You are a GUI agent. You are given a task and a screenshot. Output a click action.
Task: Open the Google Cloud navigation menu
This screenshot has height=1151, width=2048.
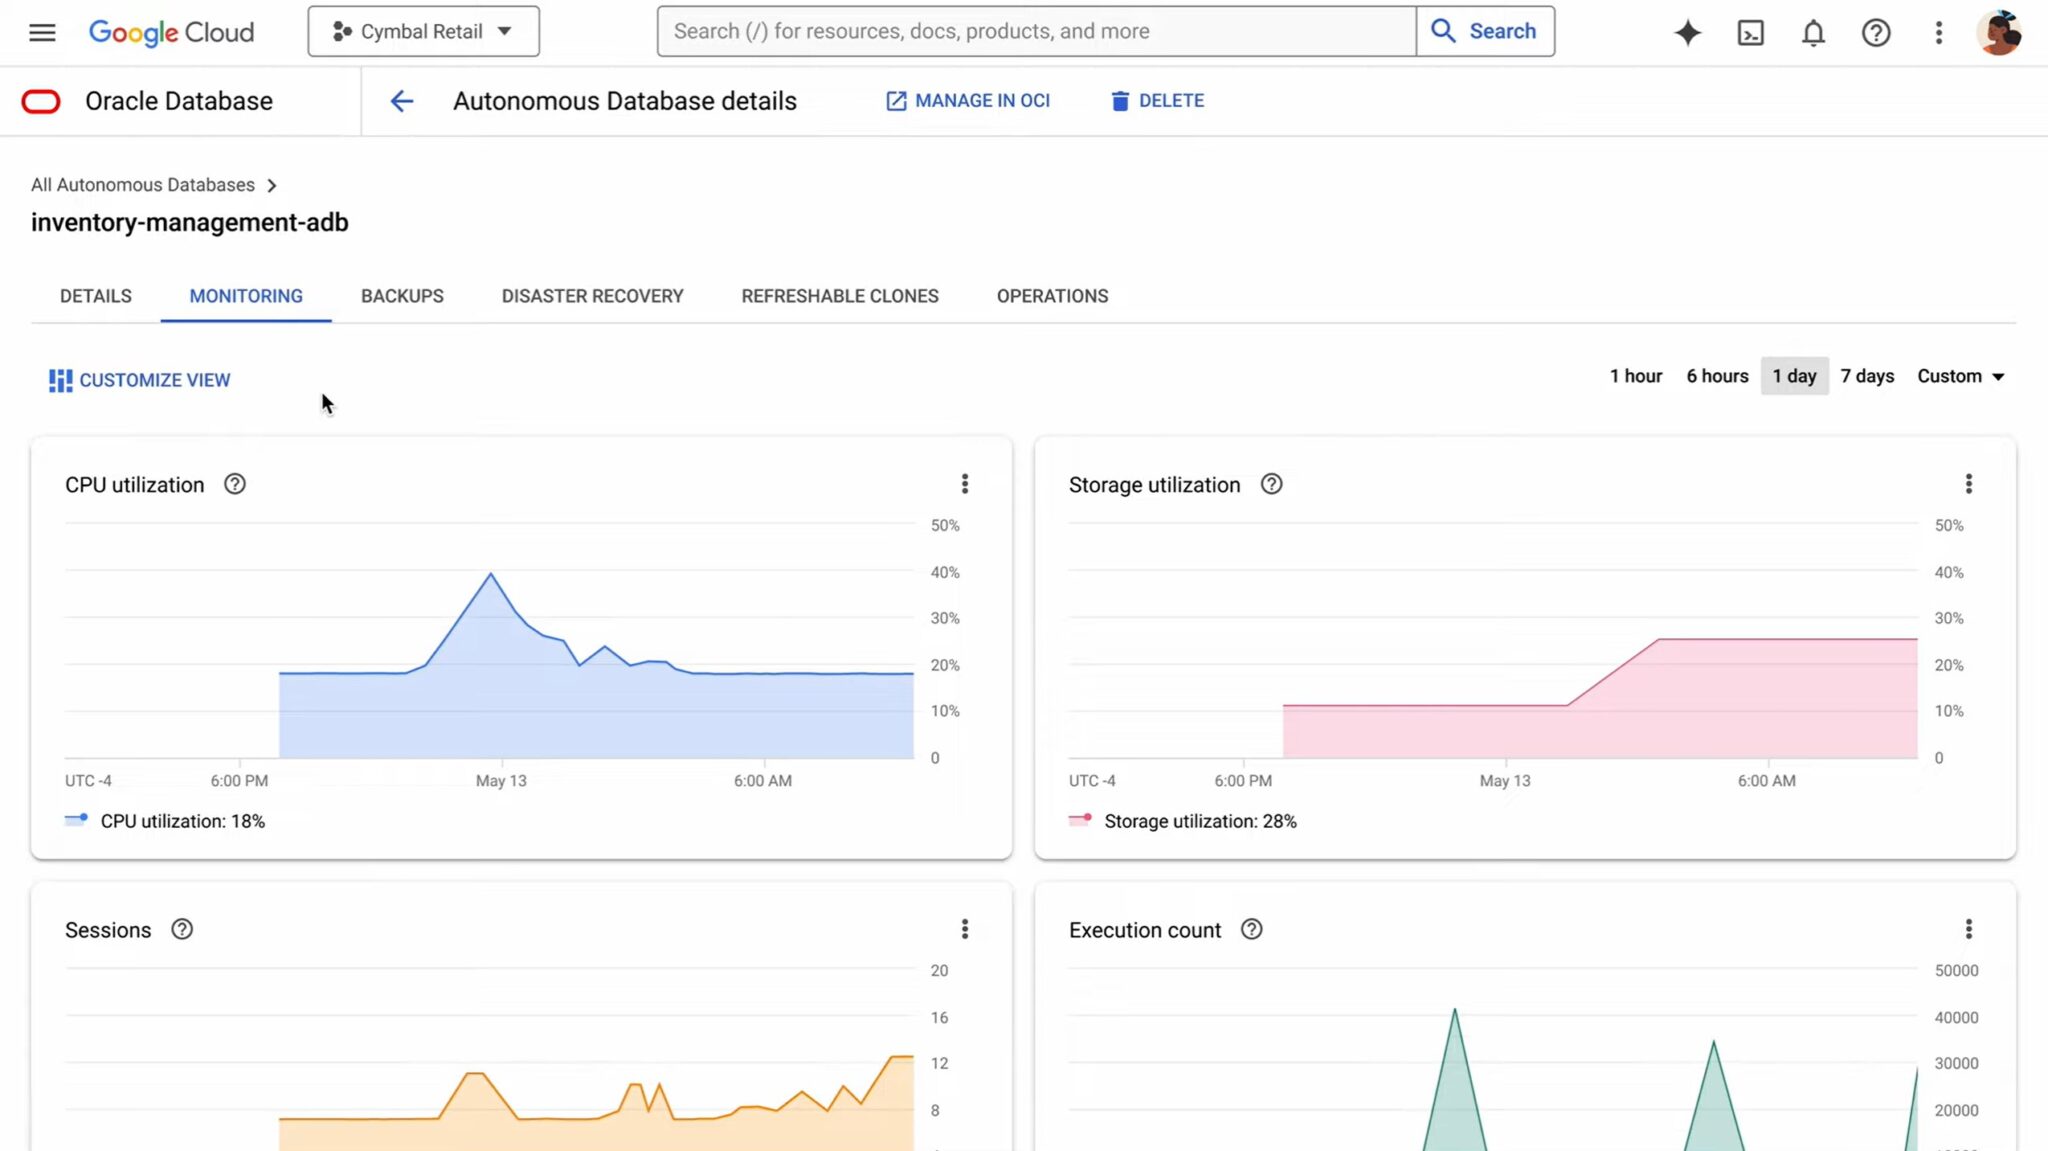pyautogui.click(x=41, y=31)
